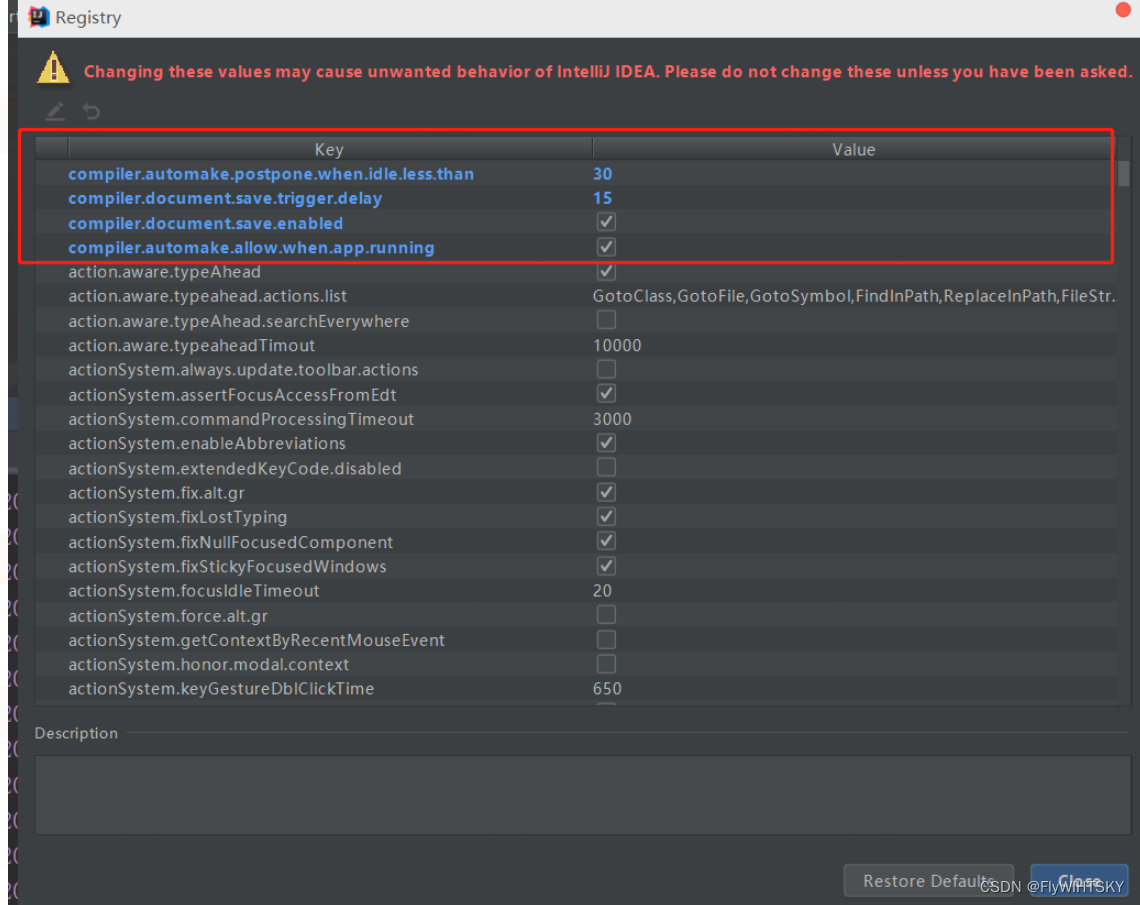Select actionSystem.keyGestureDblClickTime key
1140x905 pixels.
point(221,689)
